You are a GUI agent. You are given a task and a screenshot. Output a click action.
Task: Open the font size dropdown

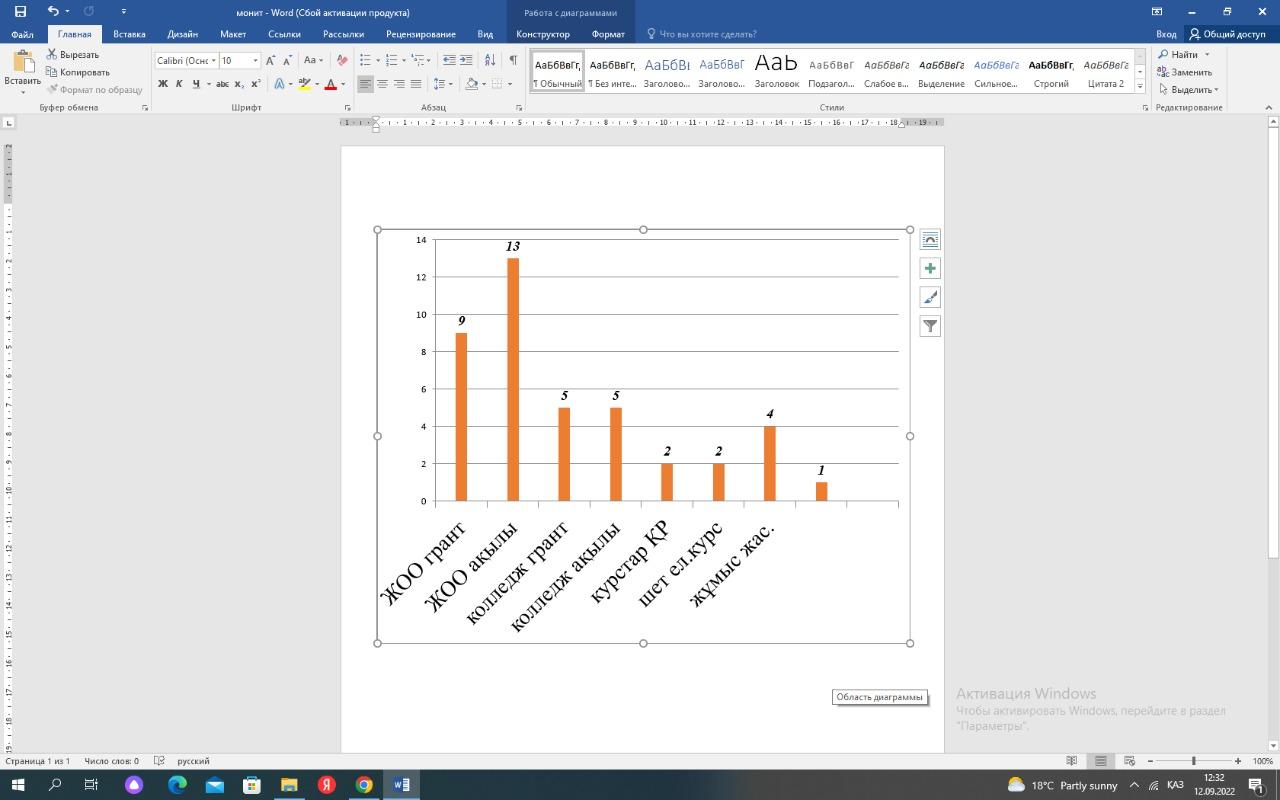pyautogui.click(x=255, y=61)
